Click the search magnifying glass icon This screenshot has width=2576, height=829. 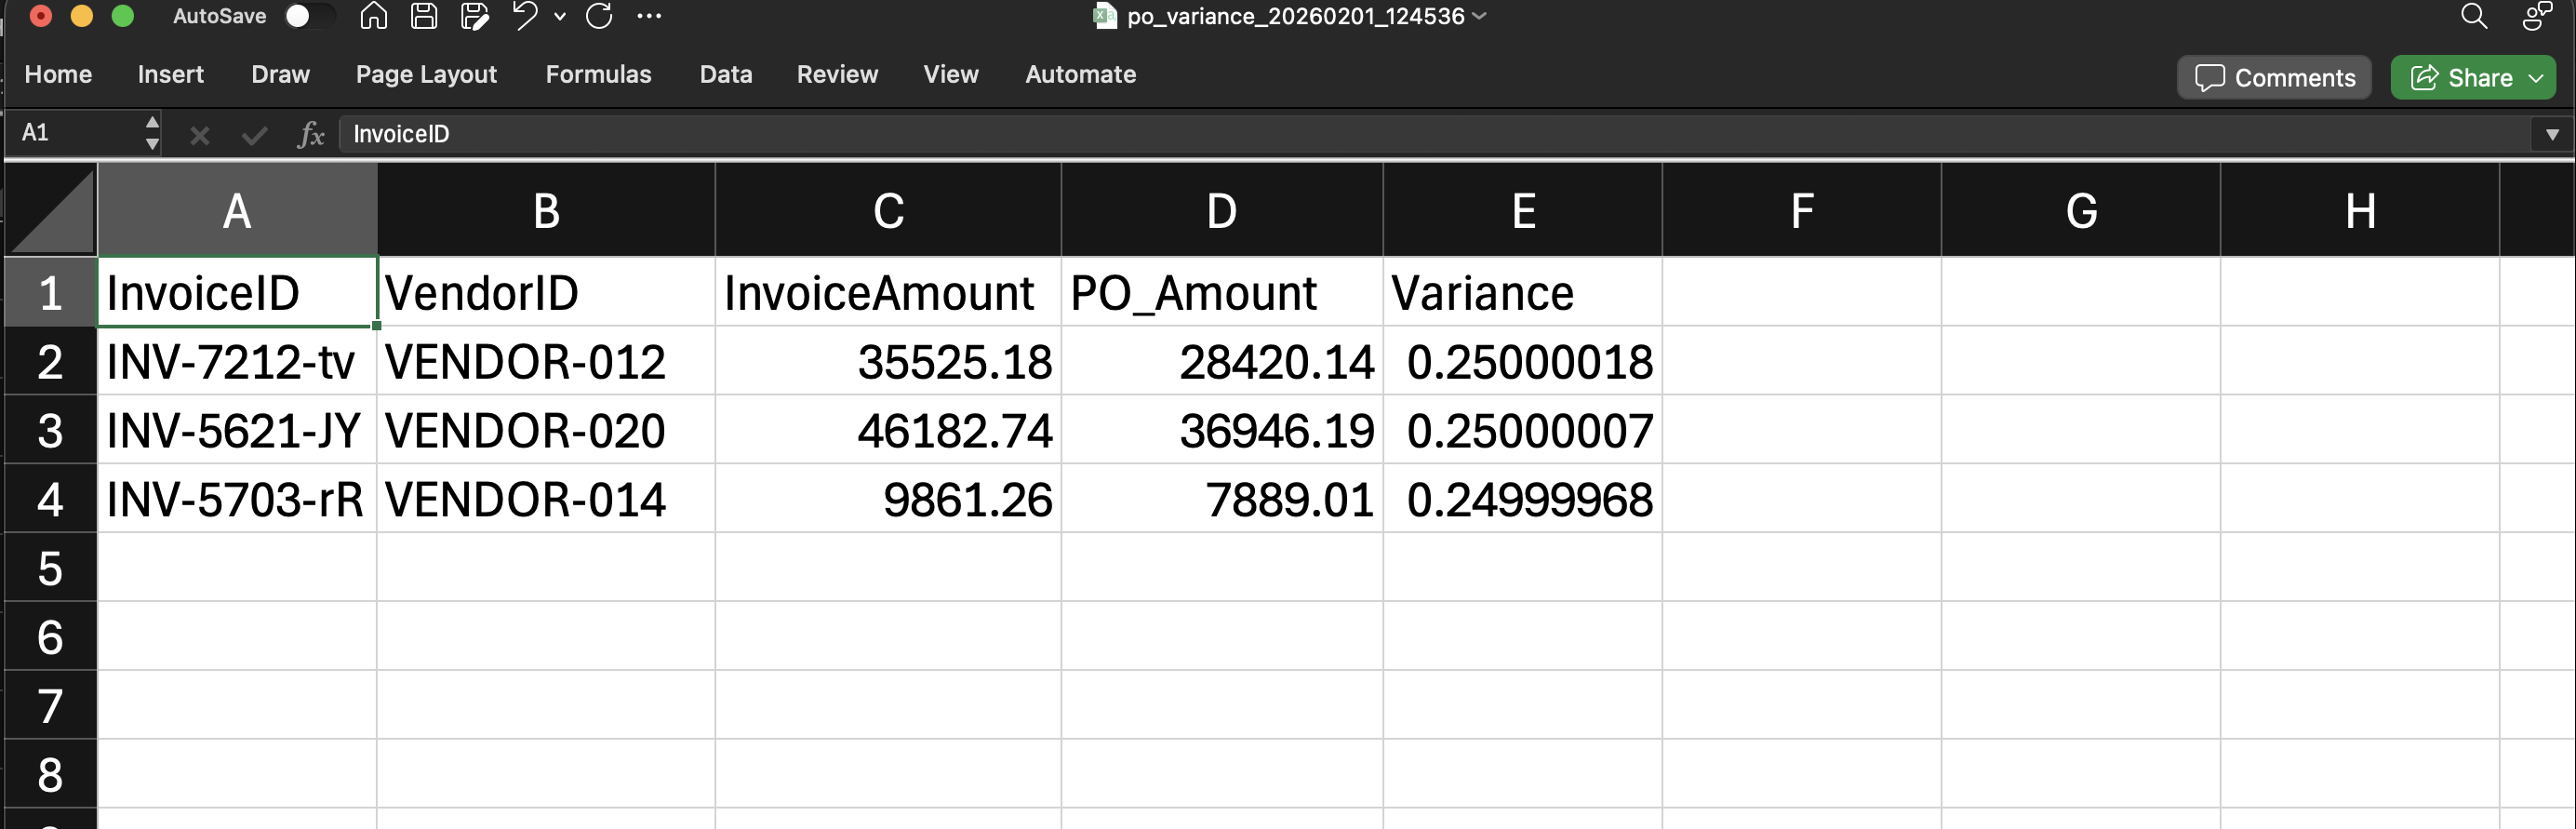click(x=2473, y=16)
